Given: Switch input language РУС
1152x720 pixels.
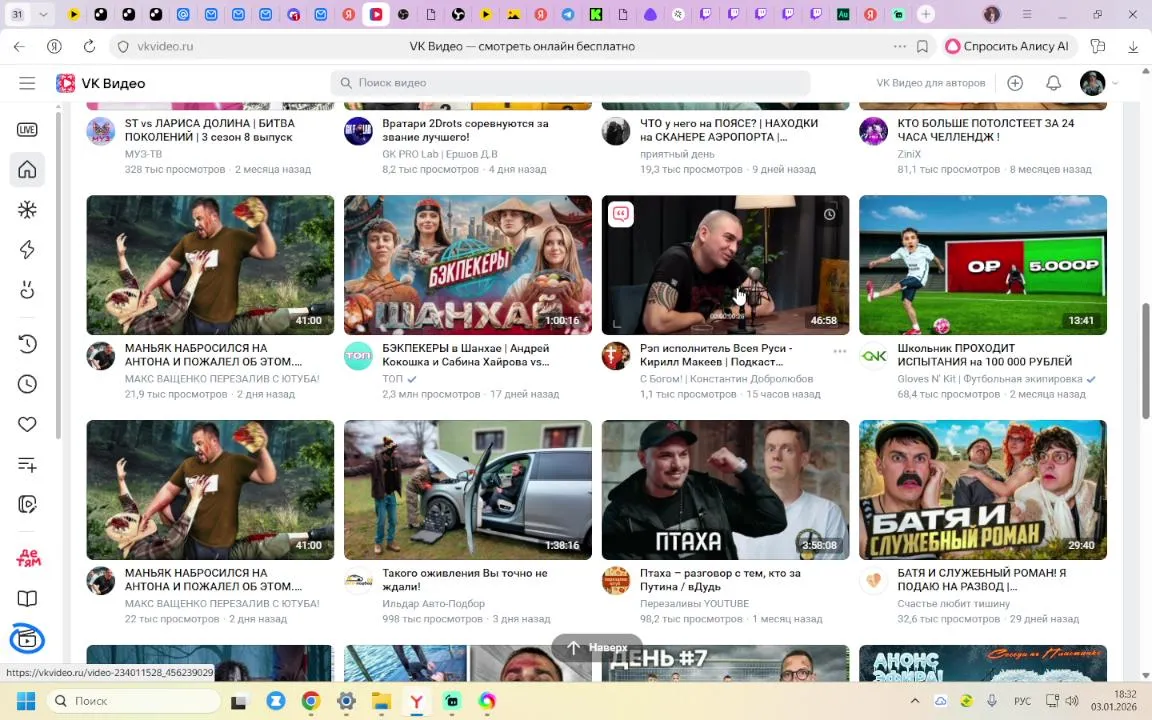Looking at the screenshot, I should [x=1022, y=701].
